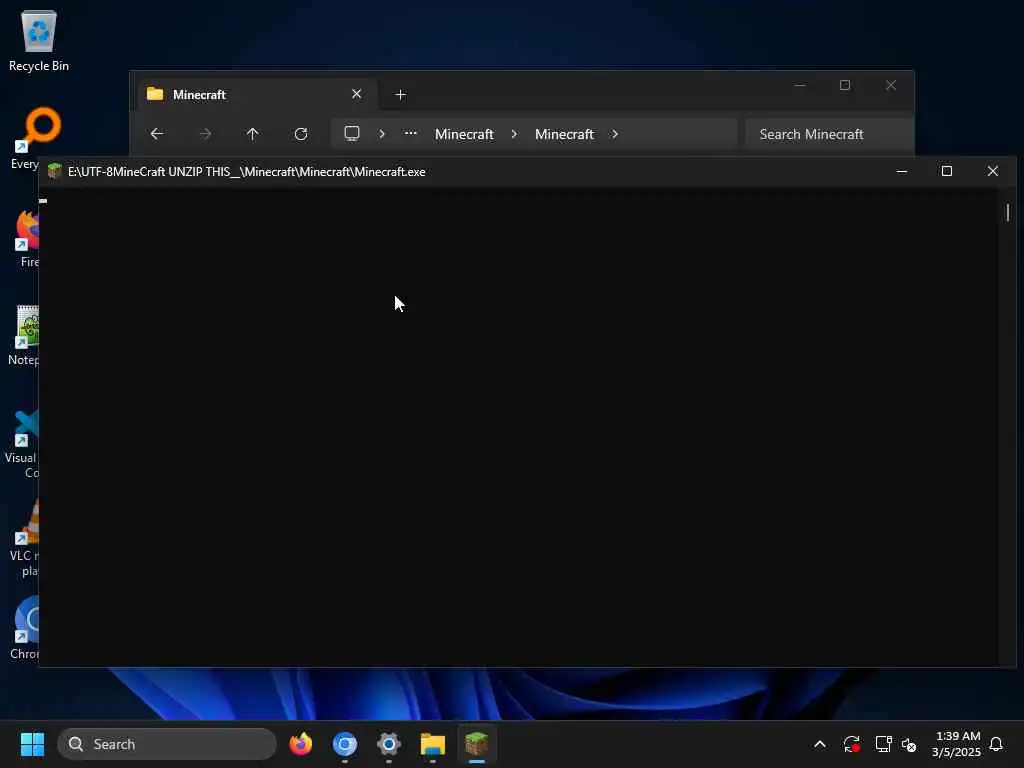Expand chevron after the This PC icon
The height and width of the screenshot is (768, 1024).
tap(382, 134)
